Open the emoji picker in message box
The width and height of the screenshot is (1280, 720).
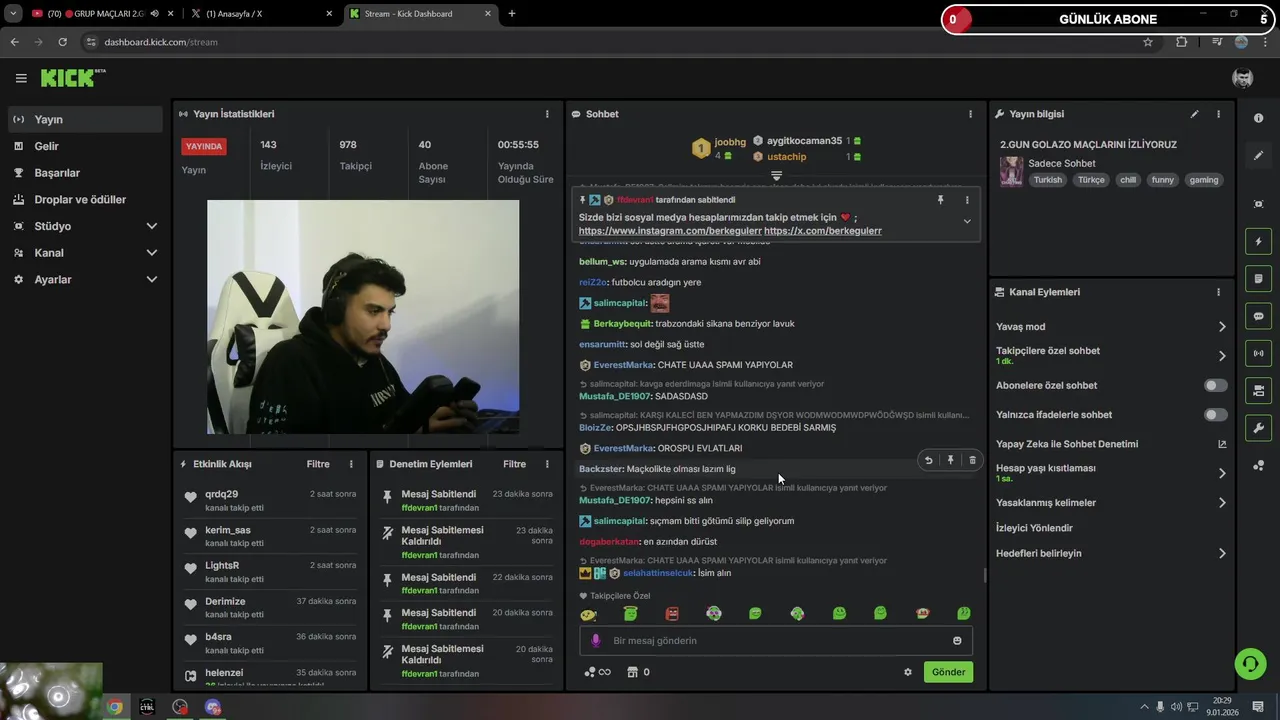(x=957, y=641)
